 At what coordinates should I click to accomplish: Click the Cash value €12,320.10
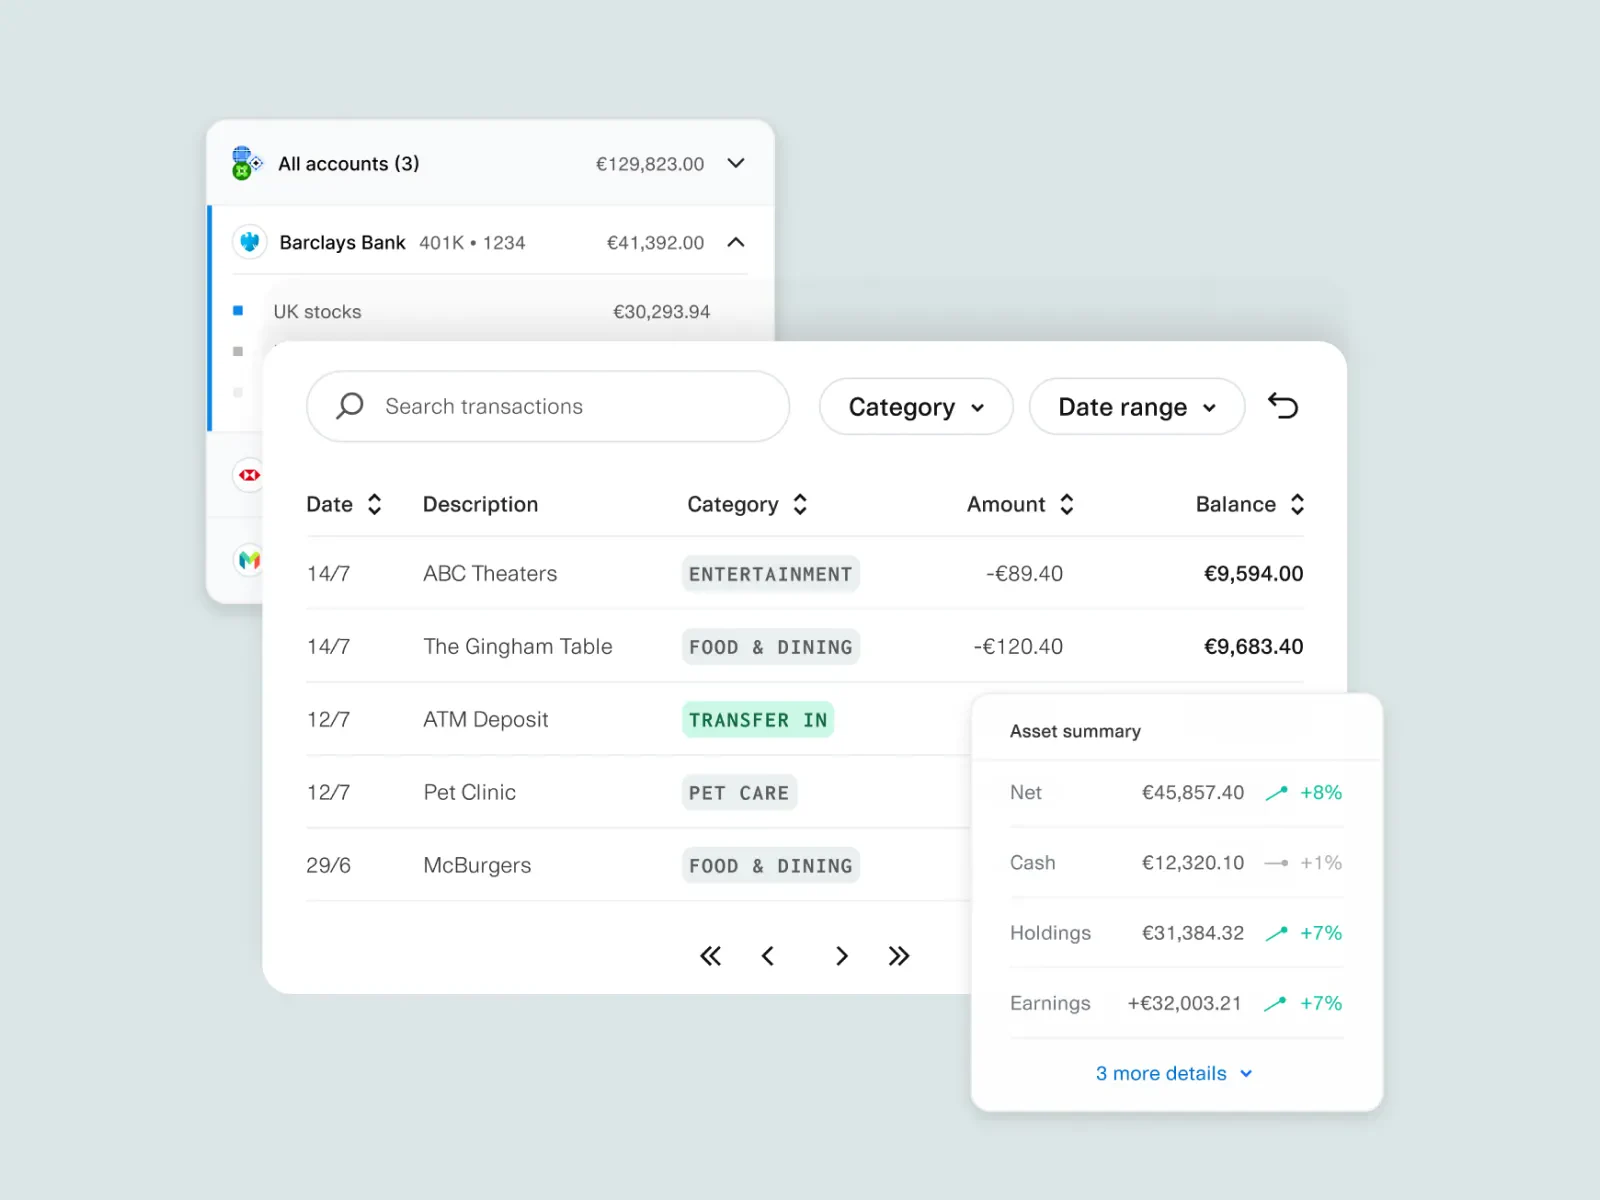coord(1193,863)
